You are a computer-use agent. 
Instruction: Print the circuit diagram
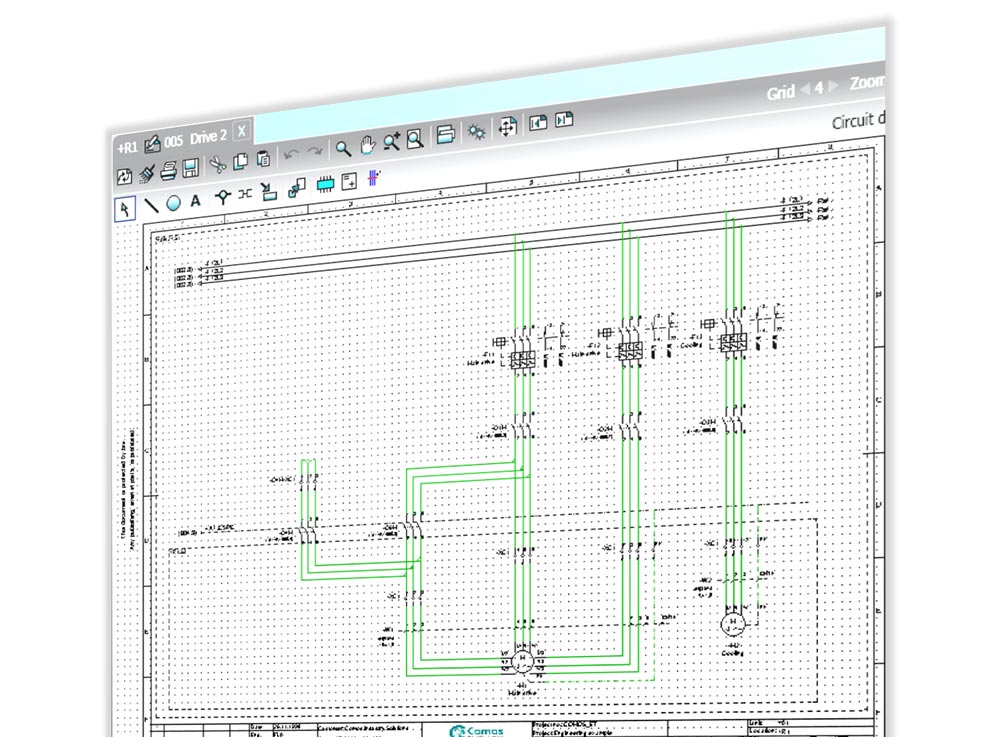coord(168,170)
